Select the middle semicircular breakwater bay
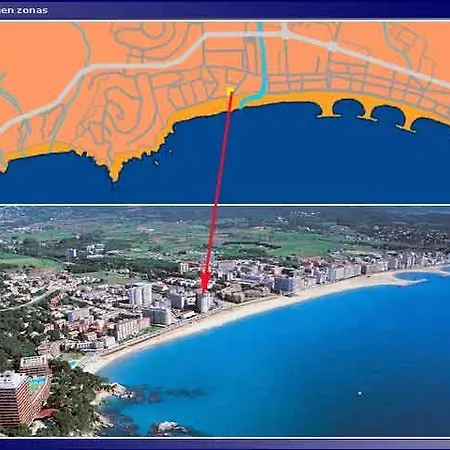Viewport: 450px width, 450px height. coord(388,115)
